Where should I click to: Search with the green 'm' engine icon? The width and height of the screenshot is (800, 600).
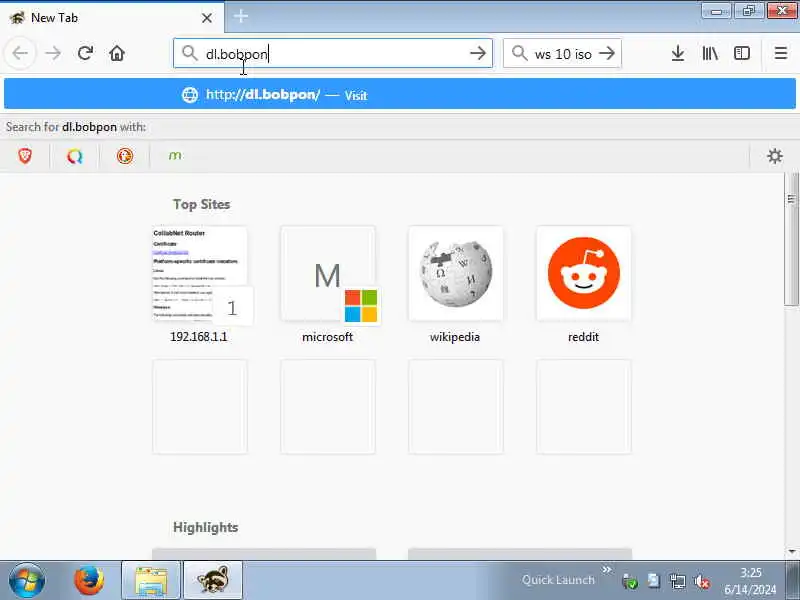click(x=174, y=156)
